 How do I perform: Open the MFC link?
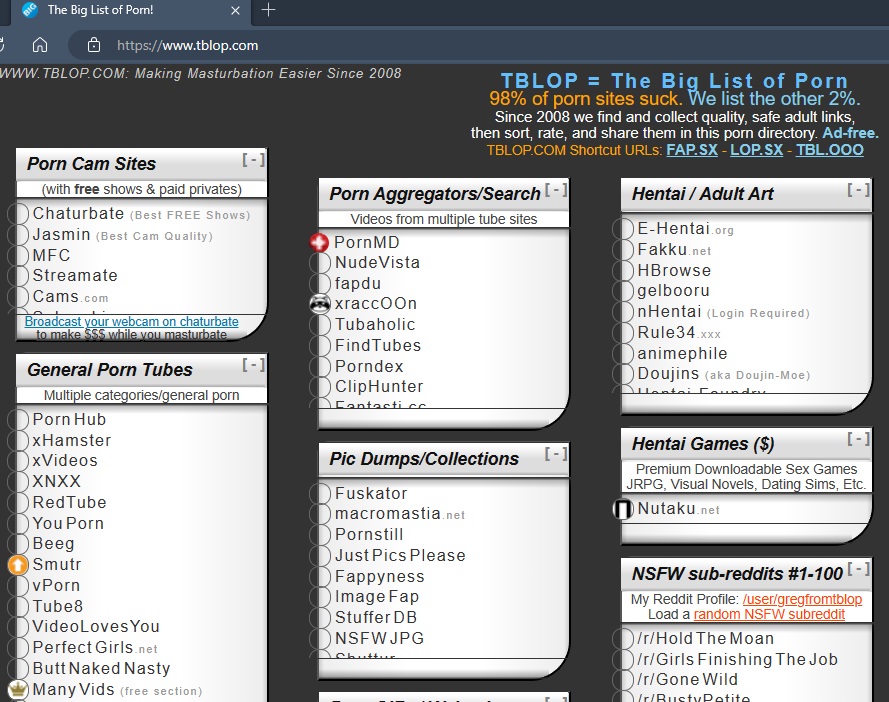point(52,256)
